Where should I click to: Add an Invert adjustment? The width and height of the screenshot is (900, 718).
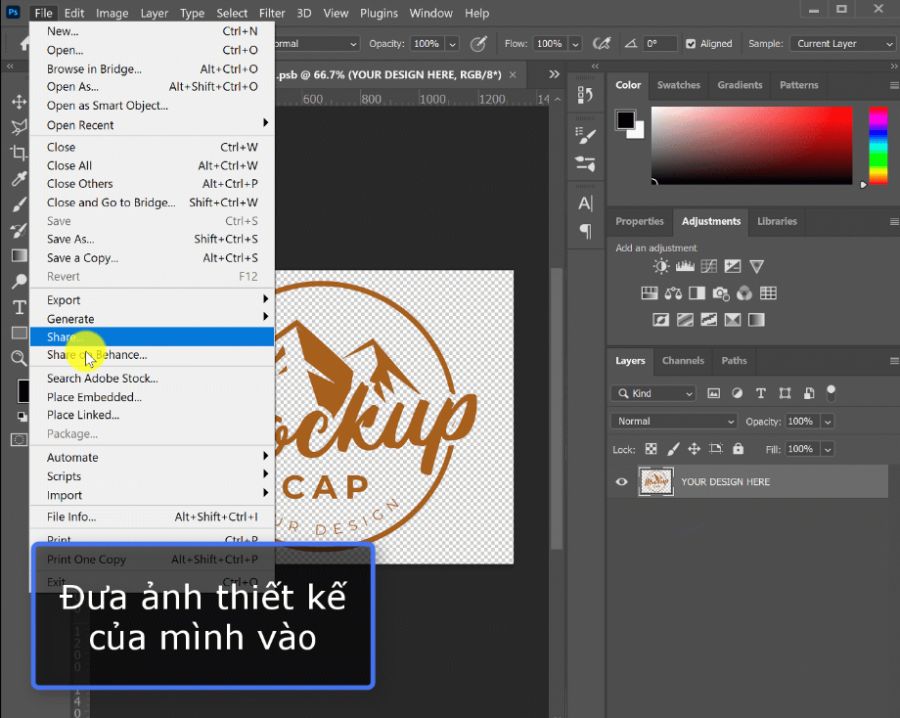click(x=661, y=320)
